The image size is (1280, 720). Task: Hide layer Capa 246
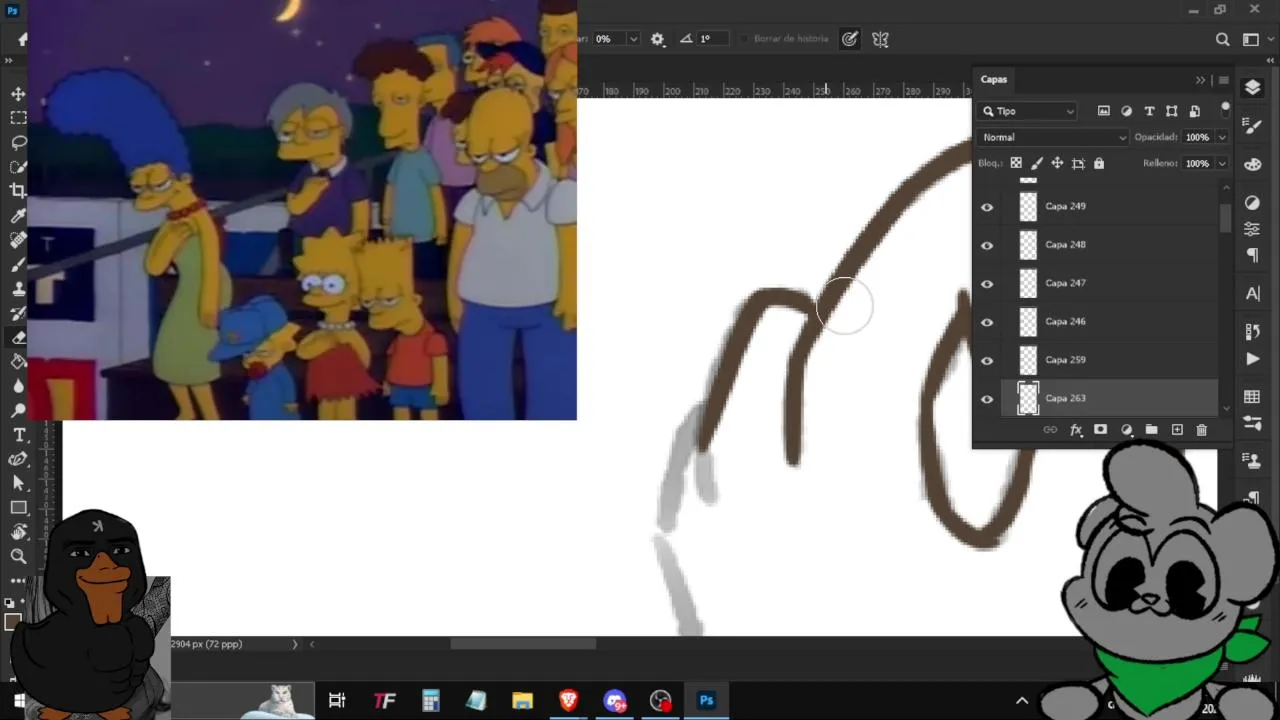[987, 322]
